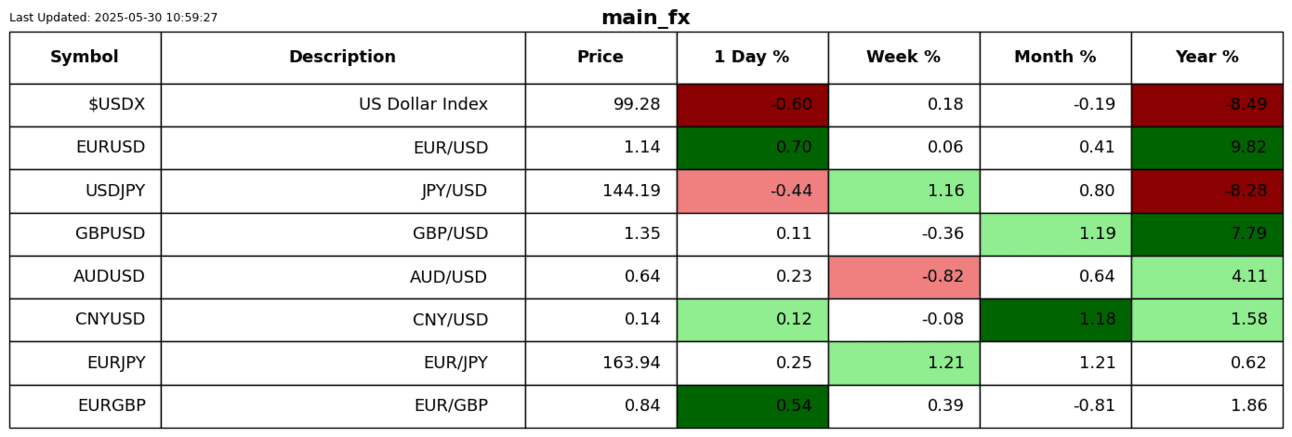Click the 1 Day % header
Screen dimensions: 1292x437
[x=751, y=57]
